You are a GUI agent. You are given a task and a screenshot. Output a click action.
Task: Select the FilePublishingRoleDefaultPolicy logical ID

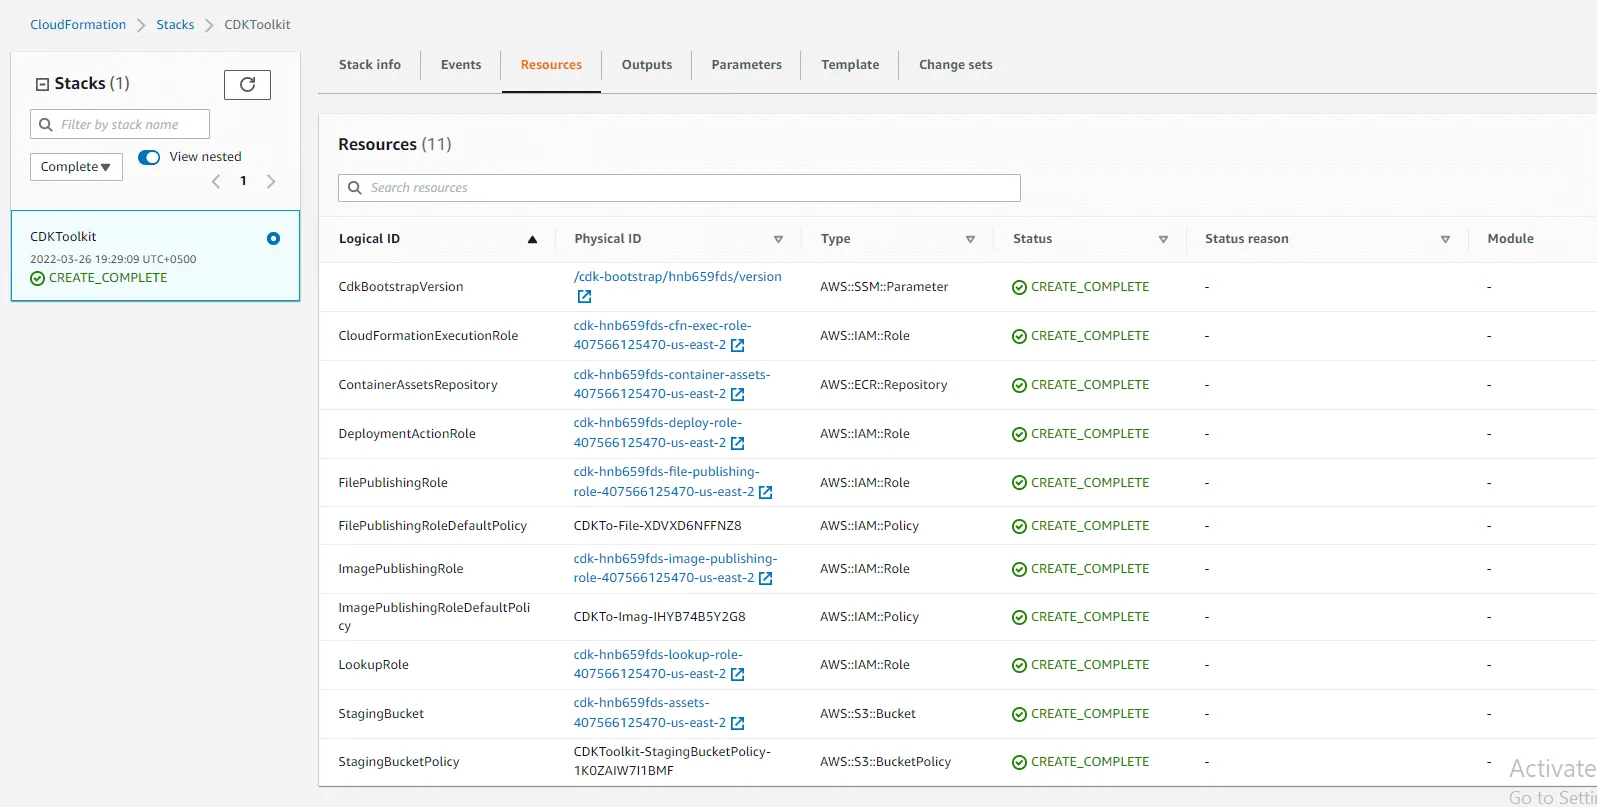(432, 526)
